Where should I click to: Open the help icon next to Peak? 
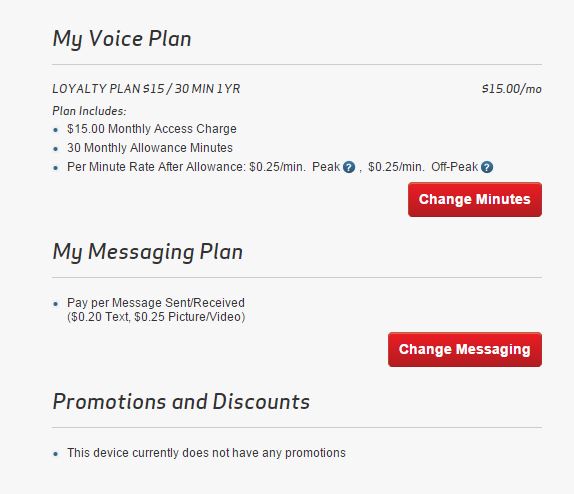click(x=349, y=167)
